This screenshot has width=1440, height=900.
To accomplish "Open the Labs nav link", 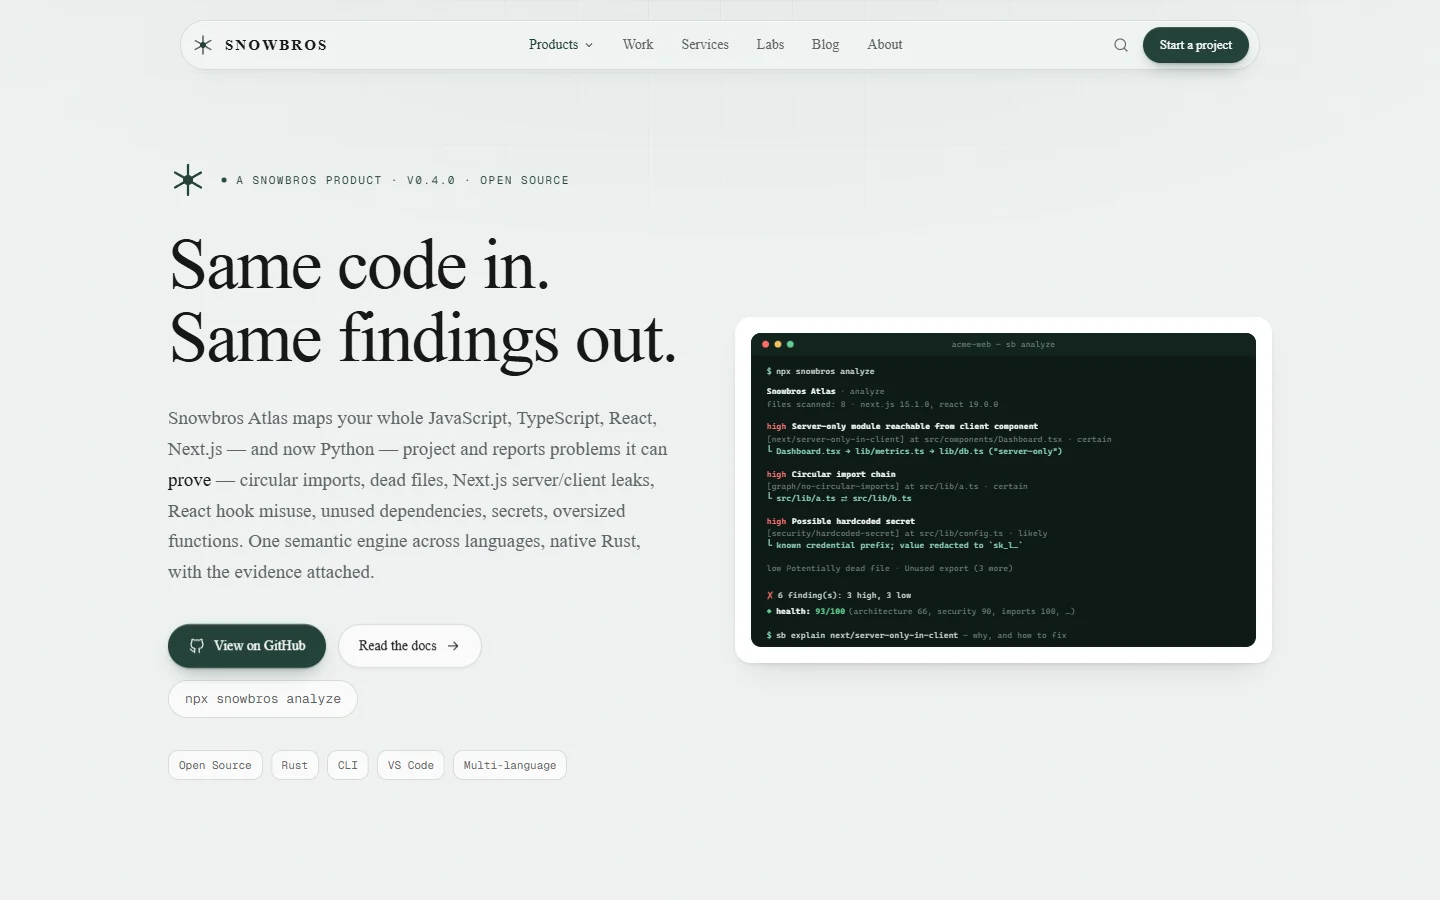I will pos(770,45).
